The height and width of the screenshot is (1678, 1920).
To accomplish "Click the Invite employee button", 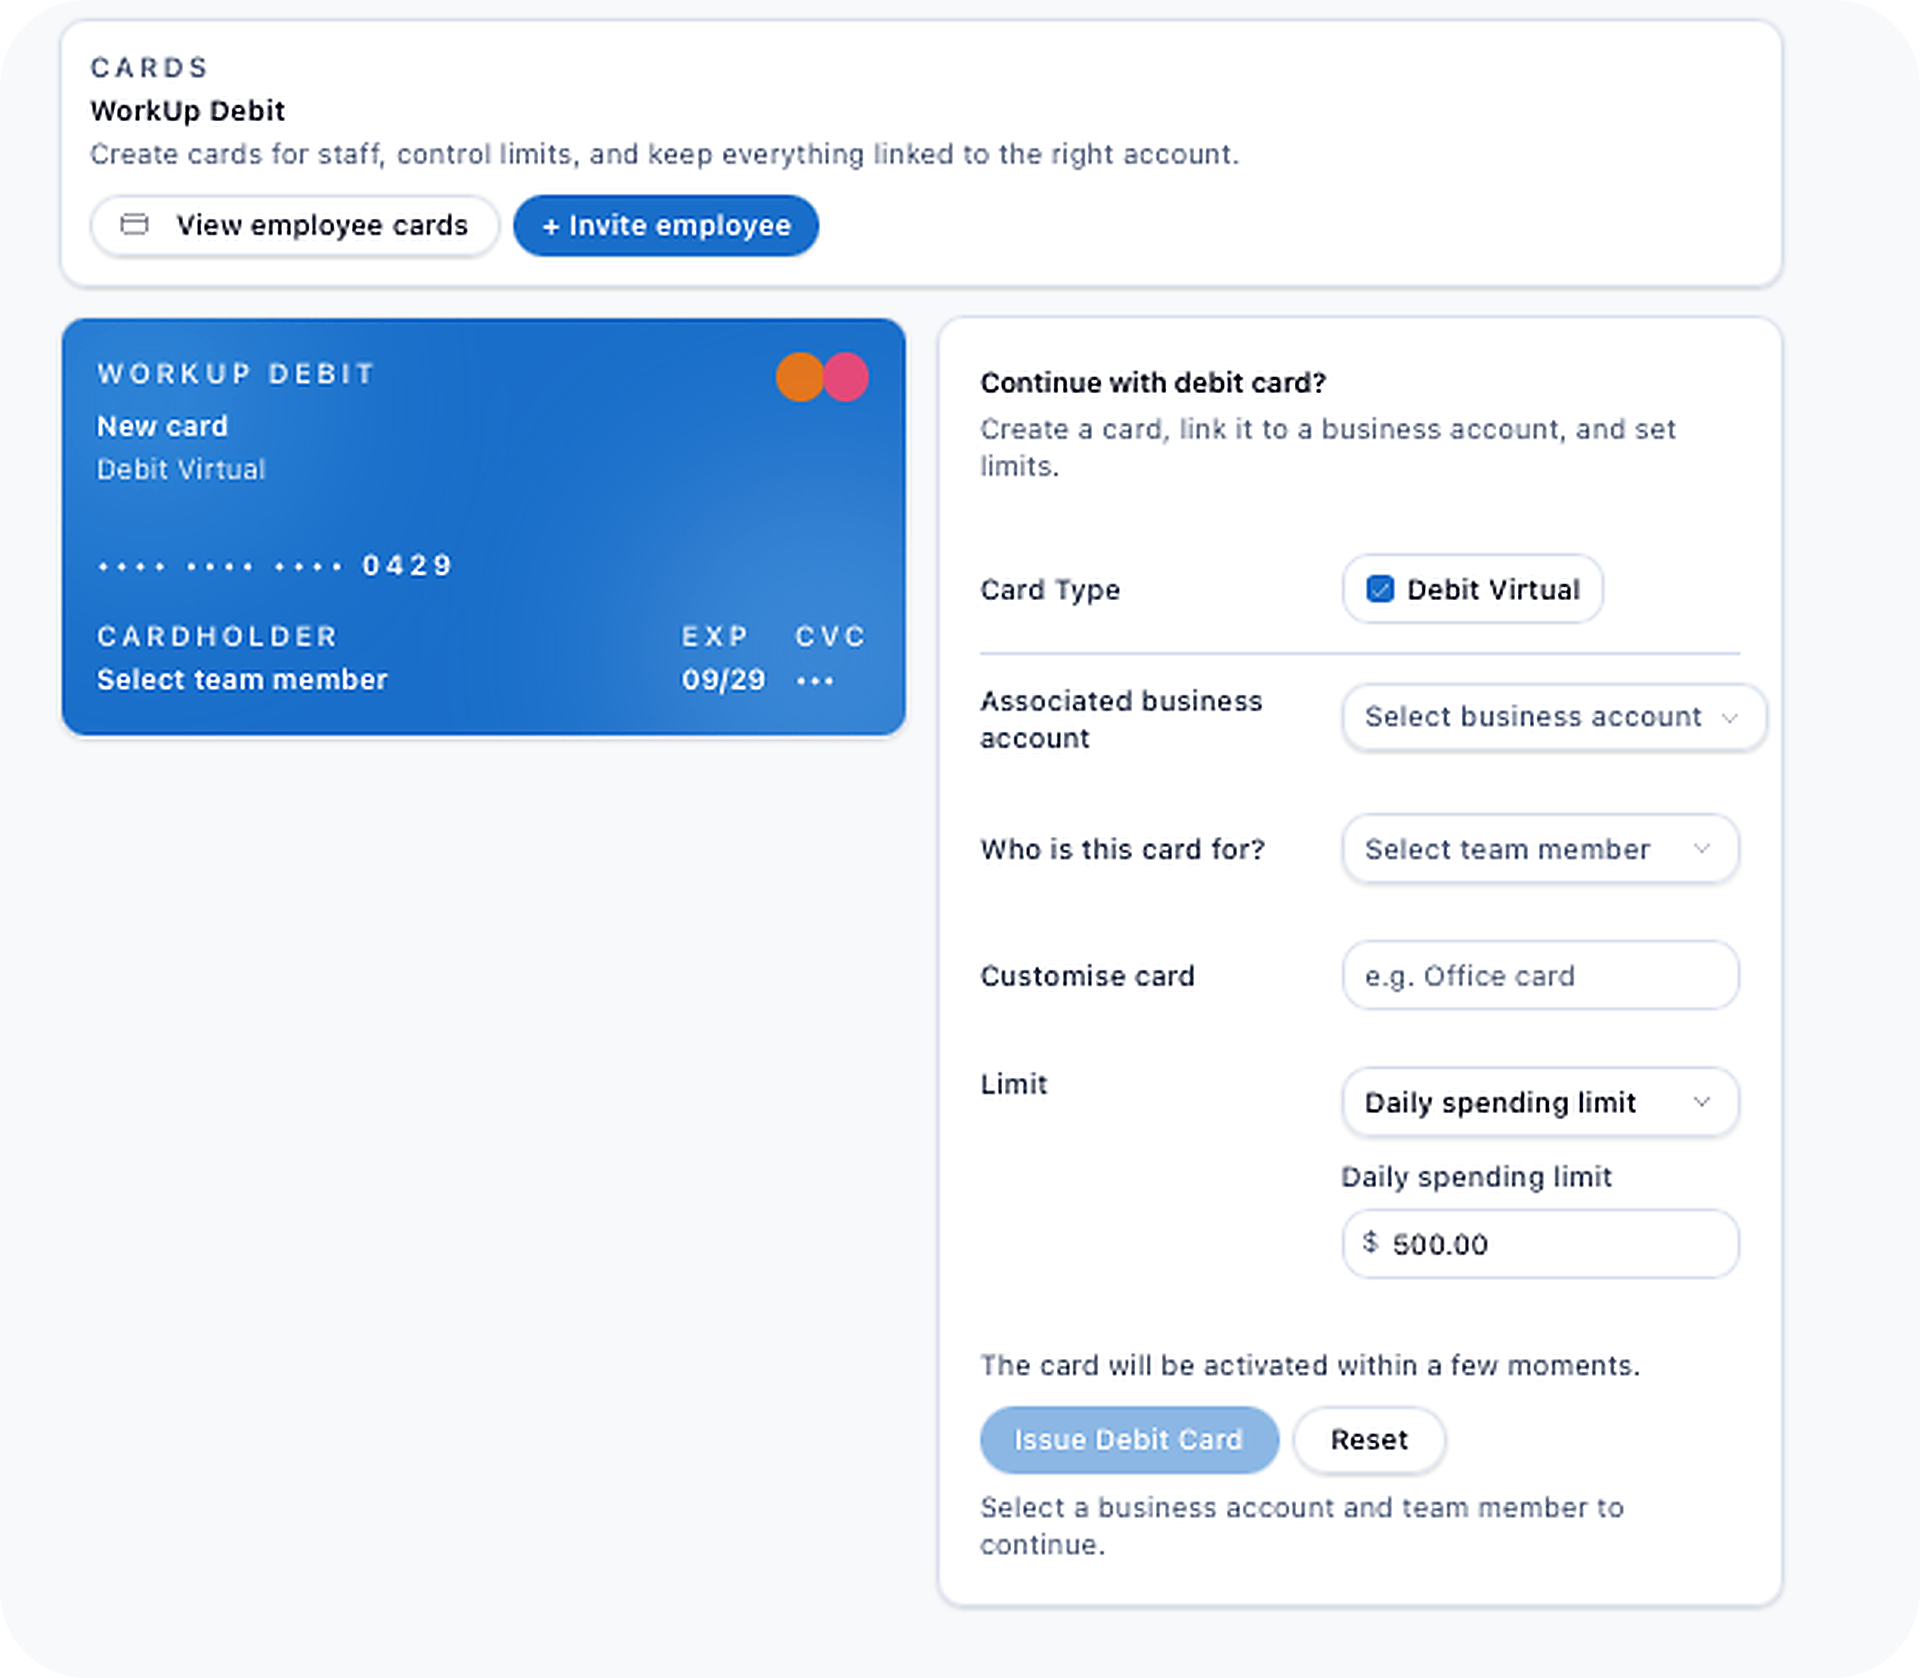I will tap(666, 226).
